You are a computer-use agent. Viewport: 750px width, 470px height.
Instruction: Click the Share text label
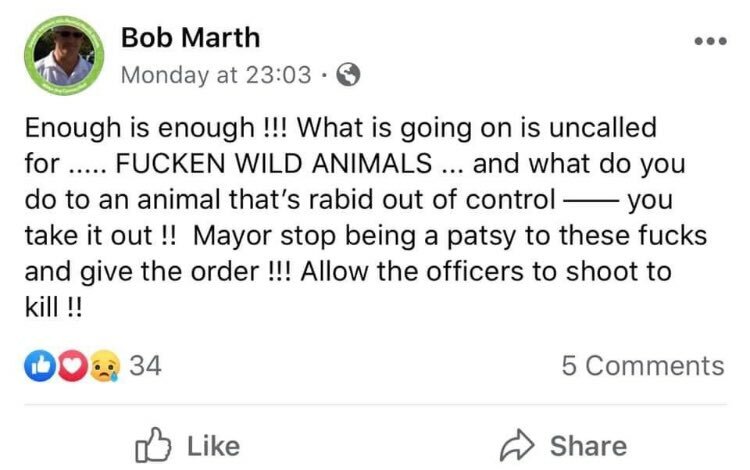(588, 446)
